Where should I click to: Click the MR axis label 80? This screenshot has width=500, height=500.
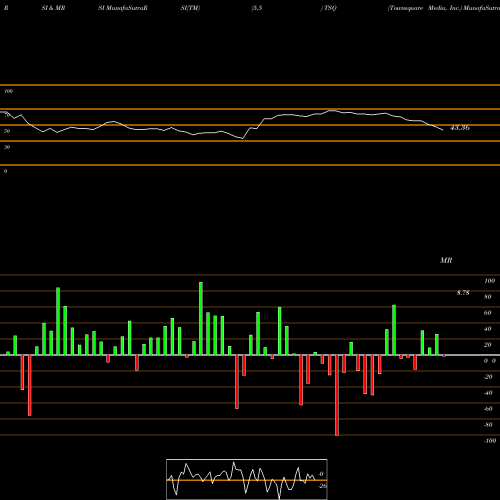488,297
